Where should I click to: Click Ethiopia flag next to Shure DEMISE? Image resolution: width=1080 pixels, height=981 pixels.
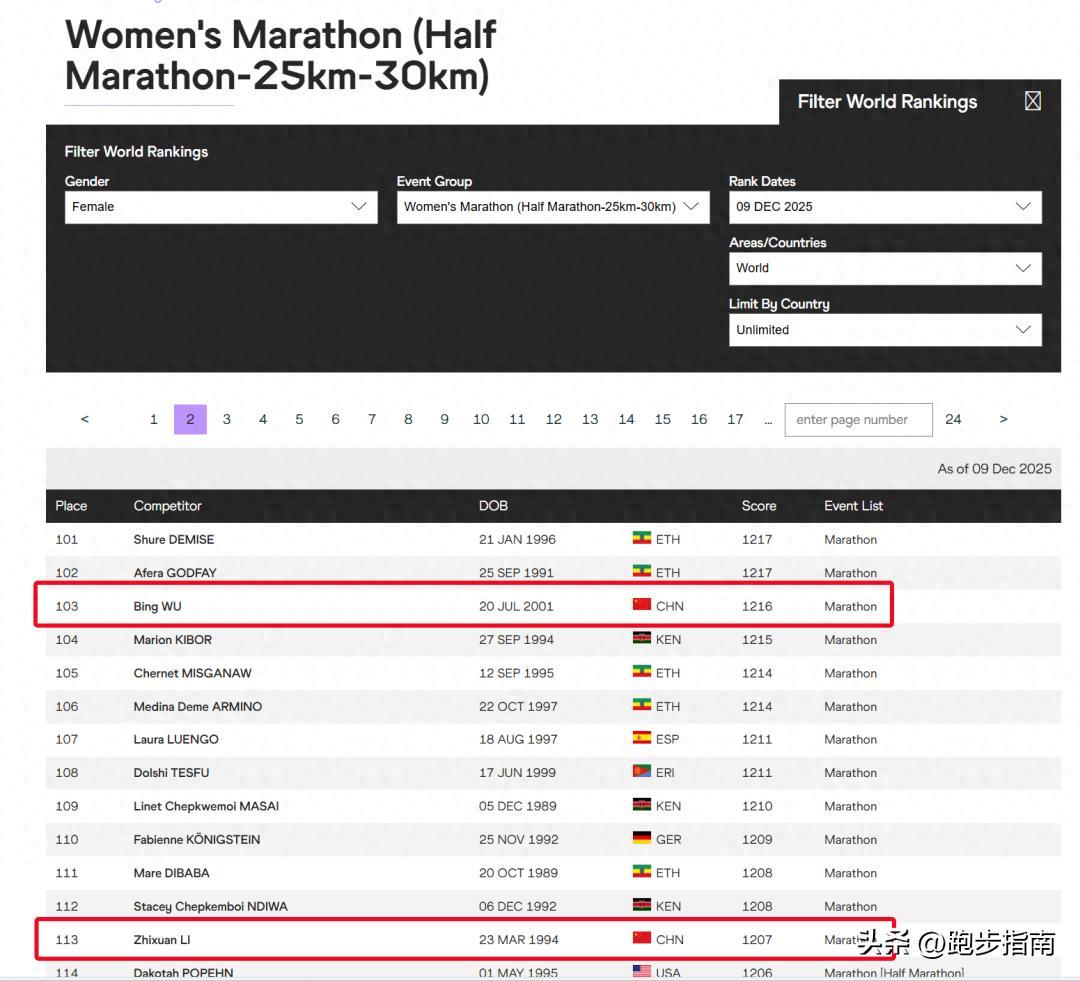click(x=642, y=538)
